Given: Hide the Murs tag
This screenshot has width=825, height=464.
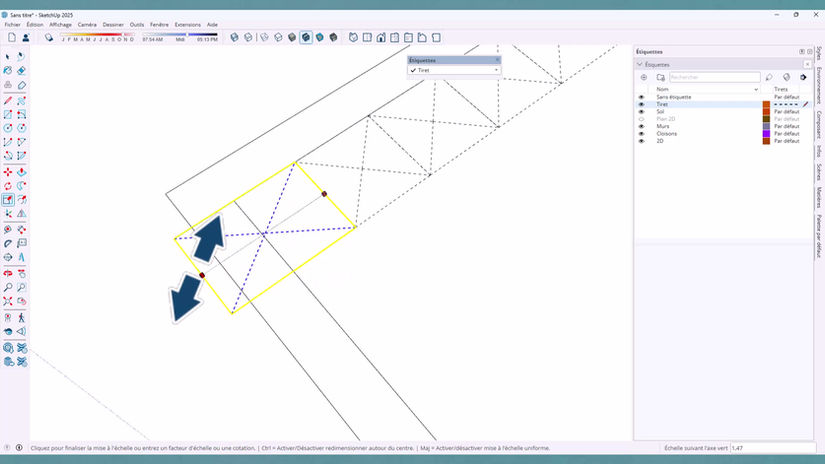Looking at the screenshot, I should (641, 126).
